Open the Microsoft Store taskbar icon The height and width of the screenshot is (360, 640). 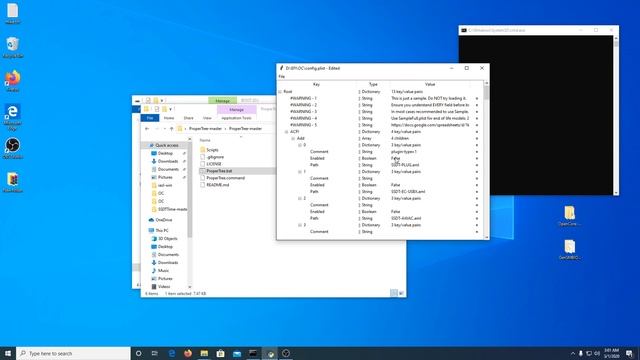220,353
